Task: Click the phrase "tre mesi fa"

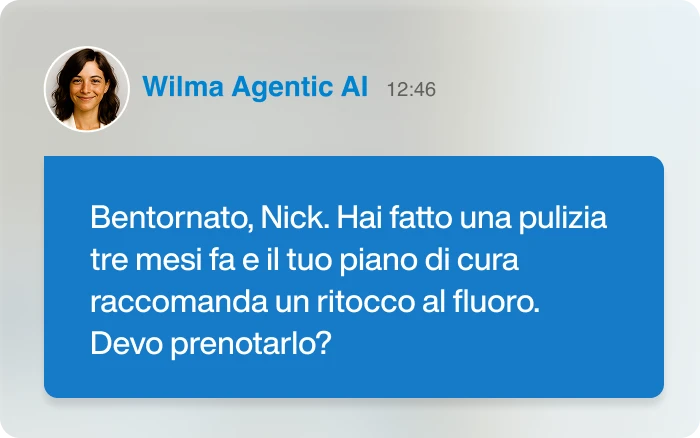Action: point(162,260)
